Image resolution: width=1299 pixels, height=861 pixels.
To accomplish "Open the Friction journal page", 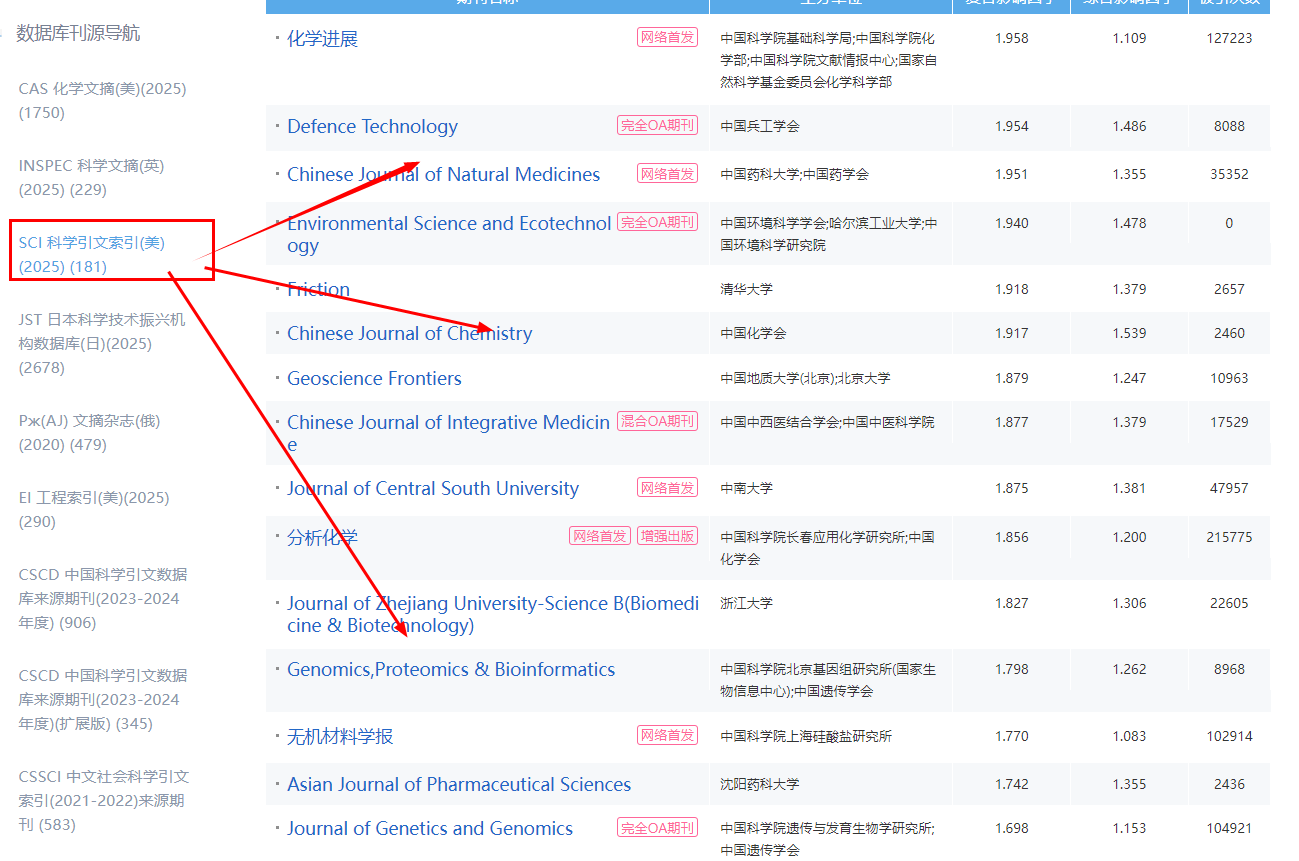I will click(318, 289).
